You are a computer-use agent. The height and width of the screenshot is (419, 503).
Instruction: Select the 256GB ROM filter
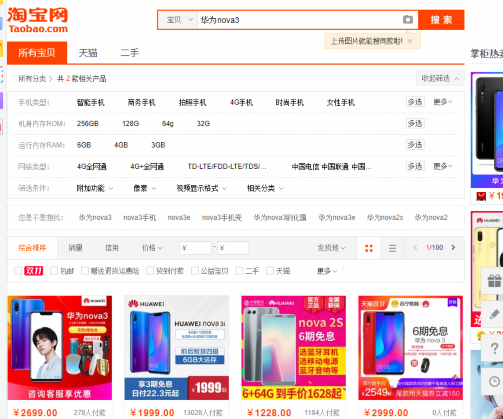[x=88, y=124]
